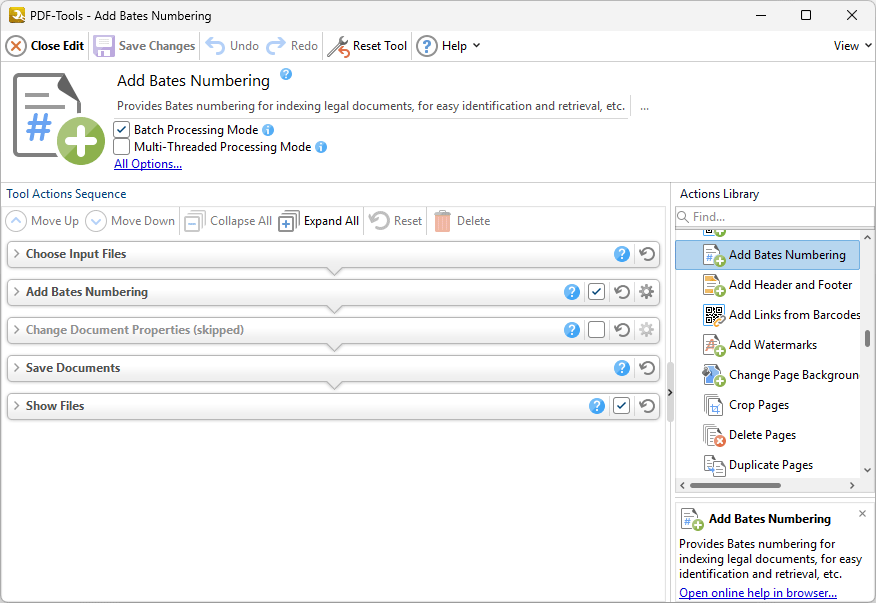The image size is (876, 603).
Task: Enable Multi-Threaded Processing Mode
Action: [x=122, y=147]
